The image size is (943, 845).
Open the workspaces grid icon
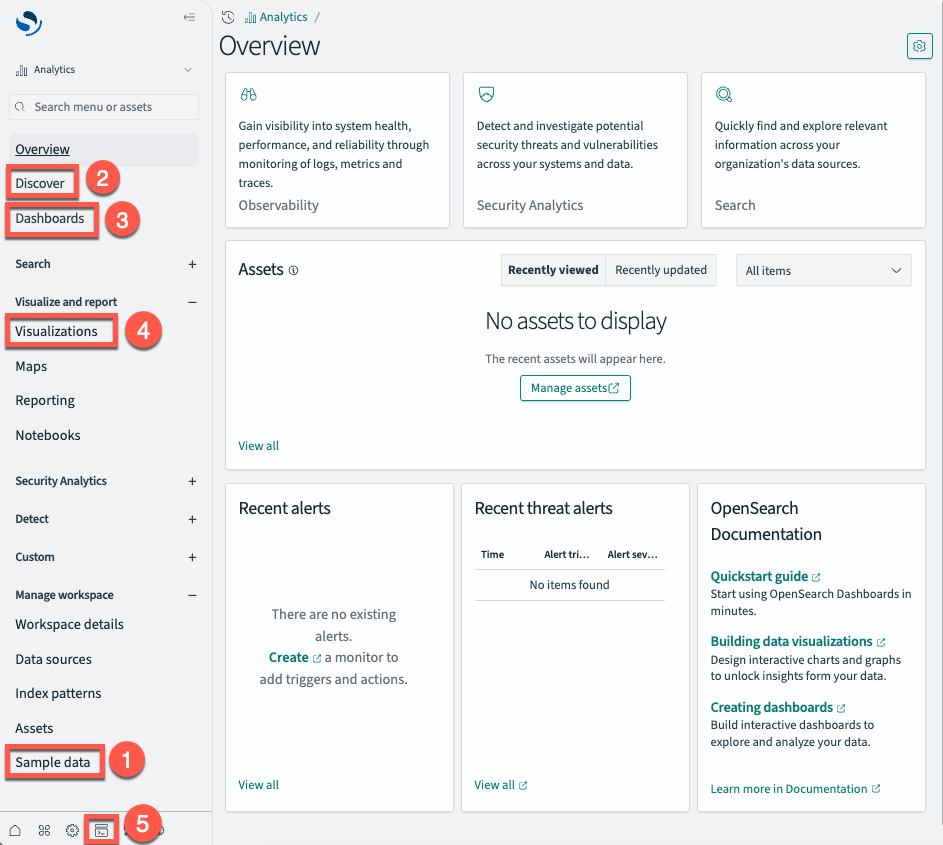click(44, 831)
